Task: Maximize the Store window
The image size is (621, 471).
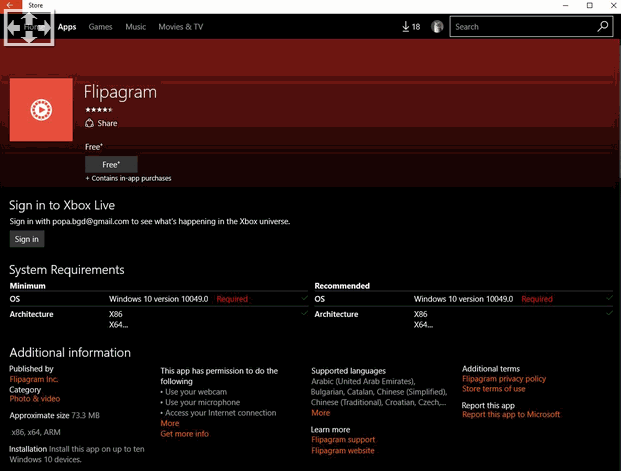Action: click(x=590, y=5)
